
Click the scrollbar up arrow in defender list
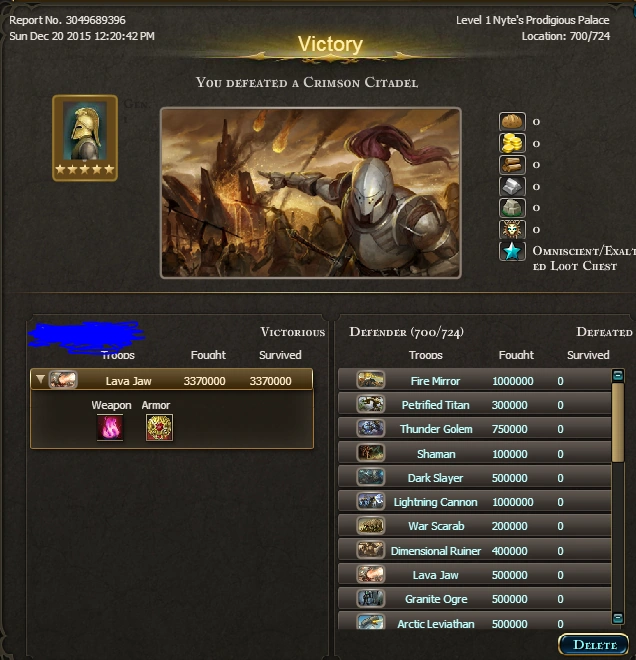click(617, 375)
